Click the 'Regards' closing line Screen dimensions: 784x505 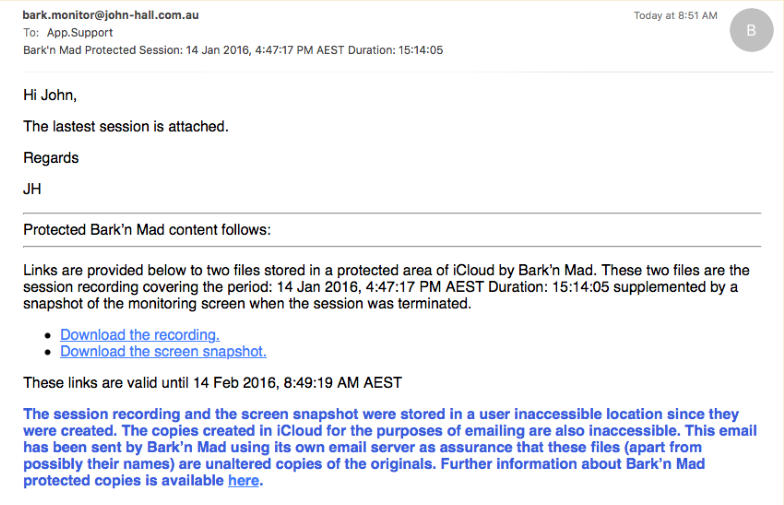(x=51, y=158)
